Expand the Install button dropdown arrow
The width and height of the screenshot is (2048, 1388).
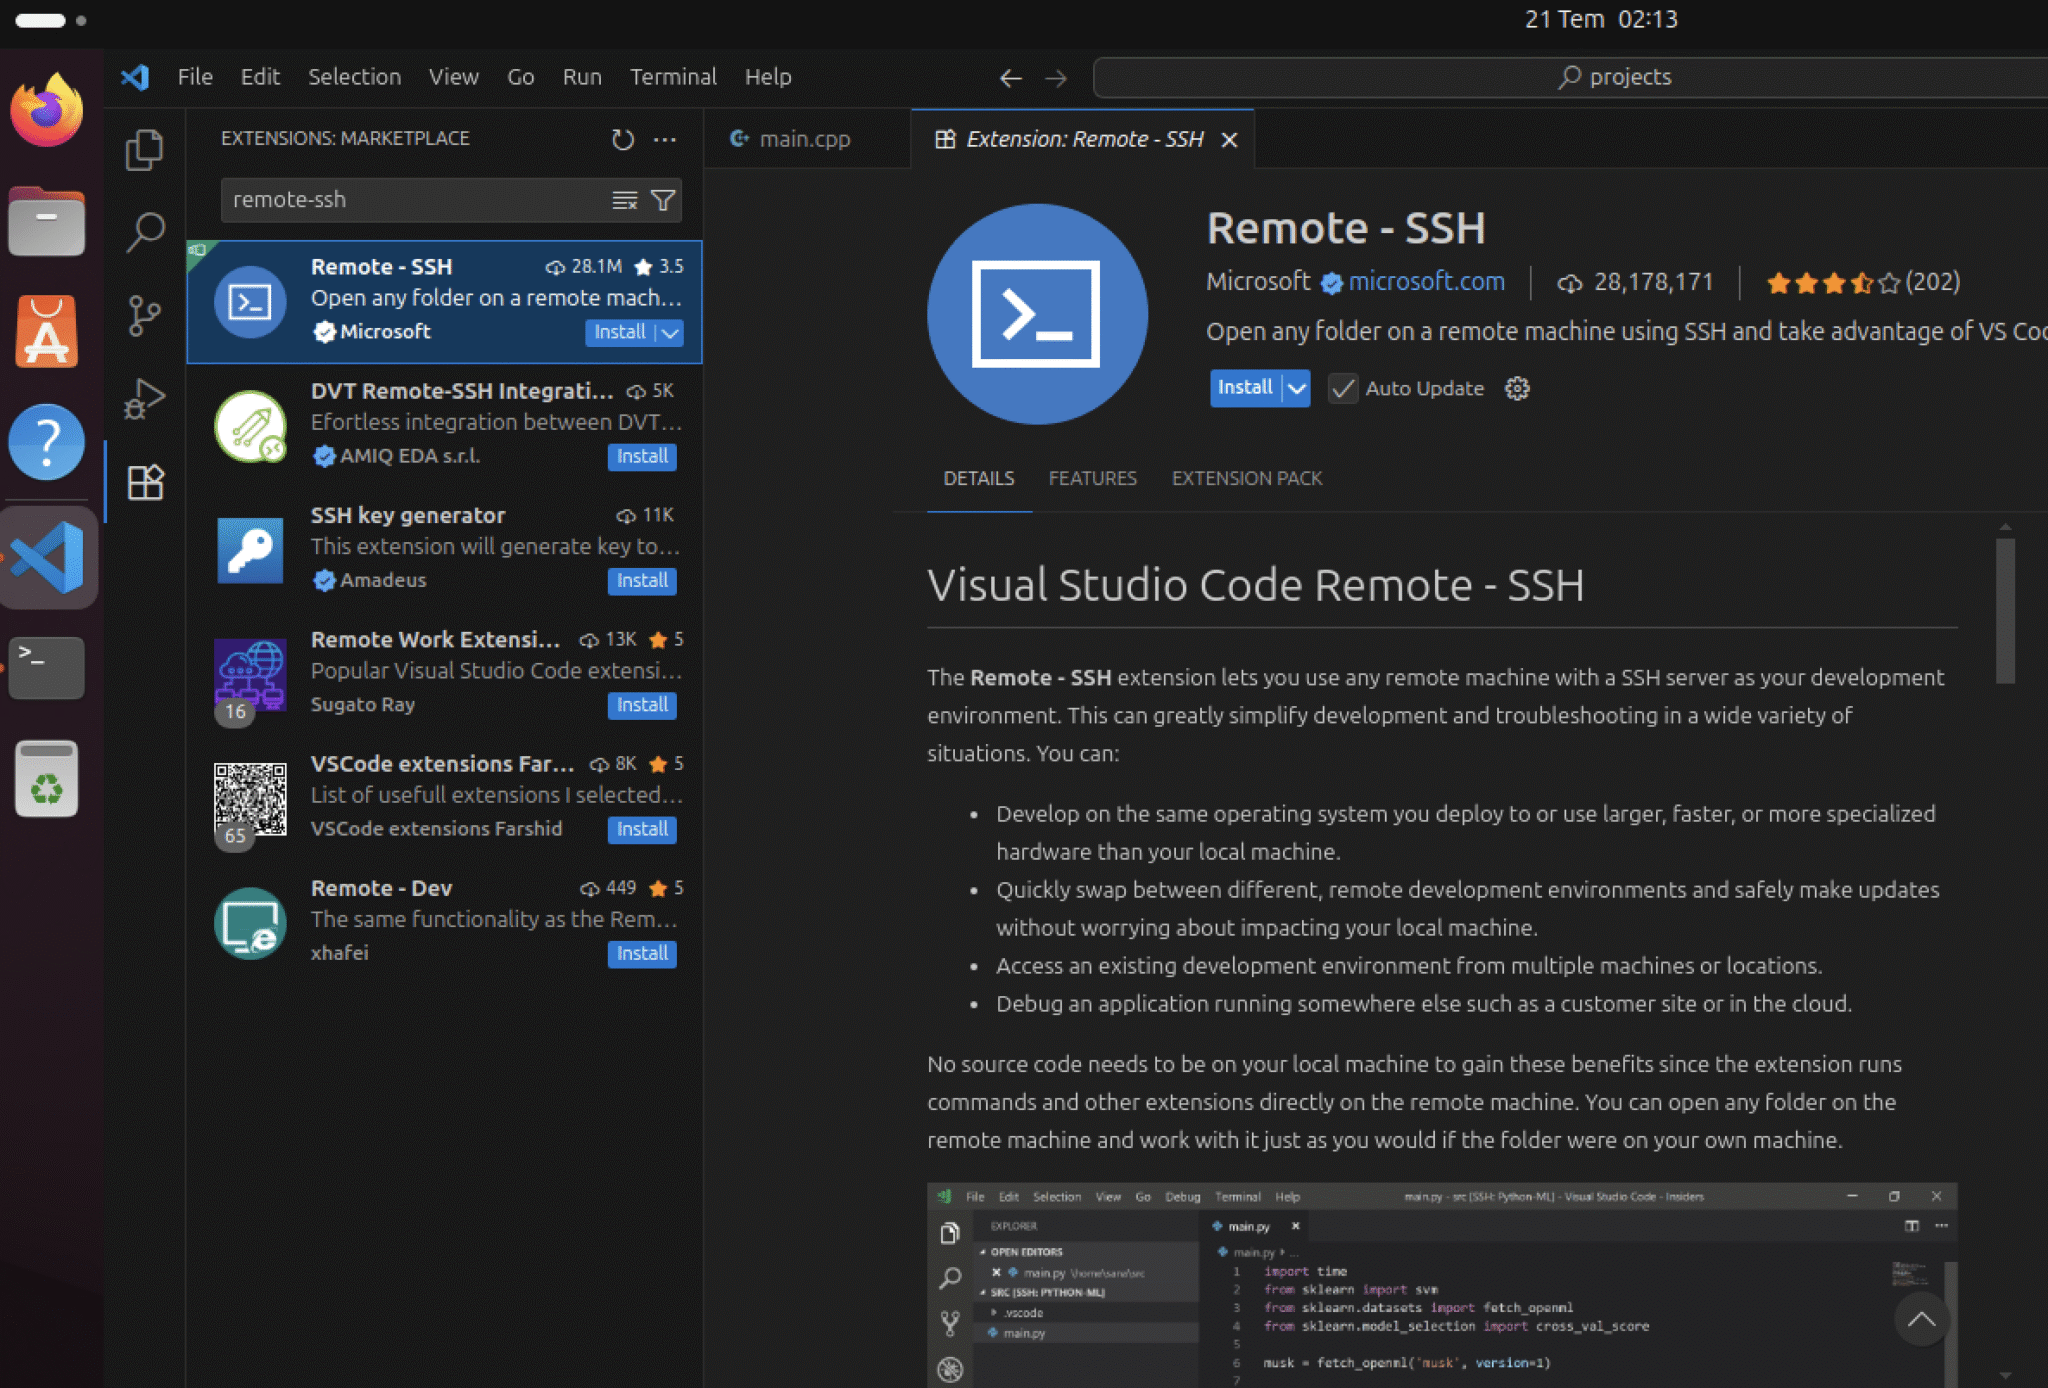(1294, 389)
